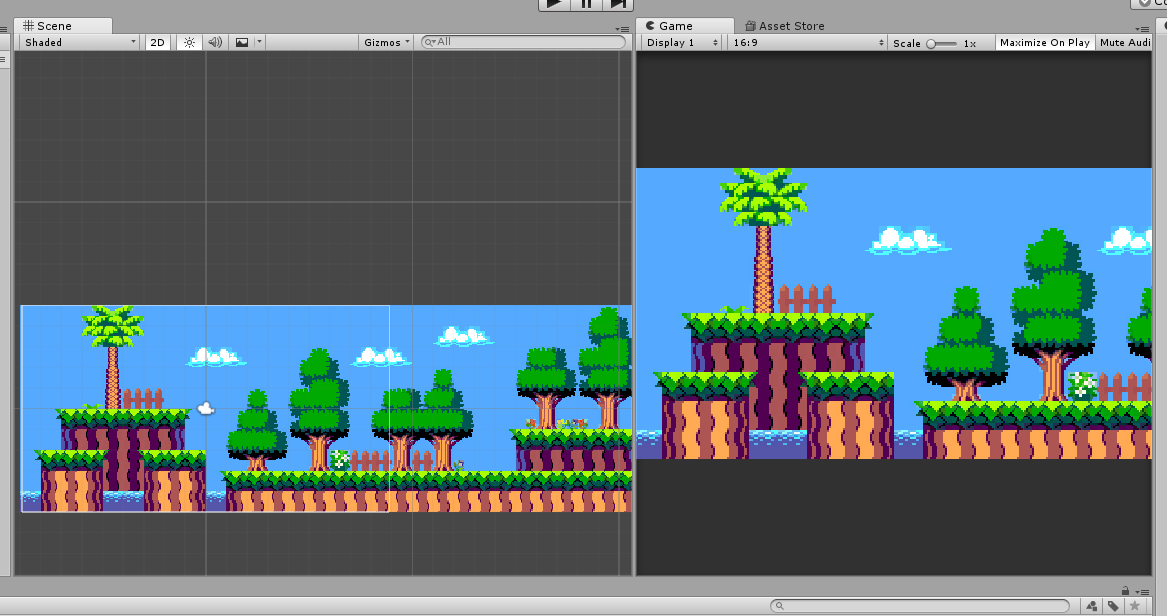The height and width of the screenshot is (616, 1167).
Task: Toggle the 2D scene view mode
Action: [157, 42]
